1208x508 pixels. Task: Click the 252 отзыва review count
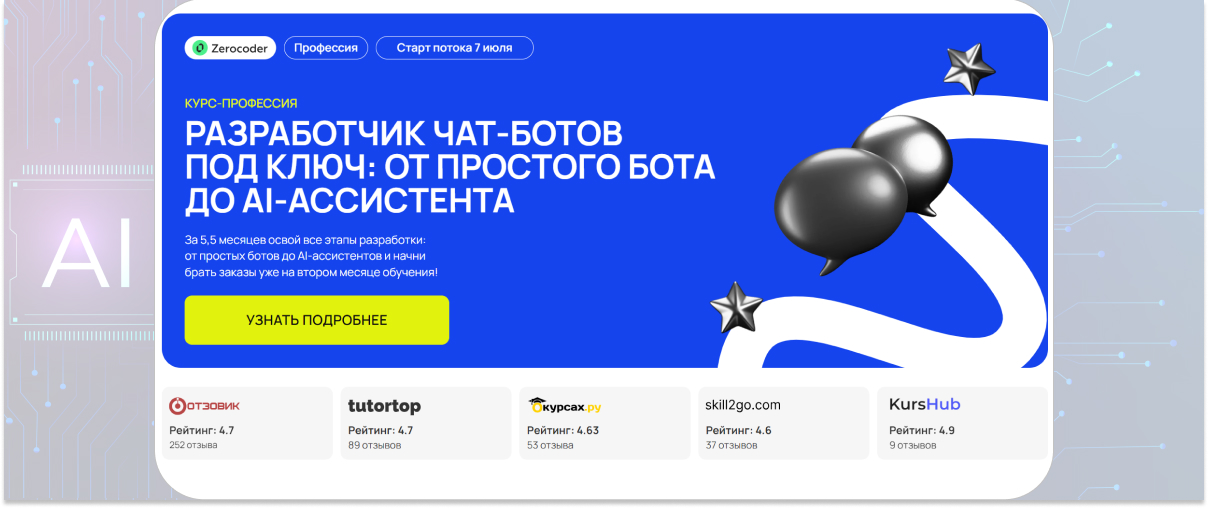(x=193, y=445)
